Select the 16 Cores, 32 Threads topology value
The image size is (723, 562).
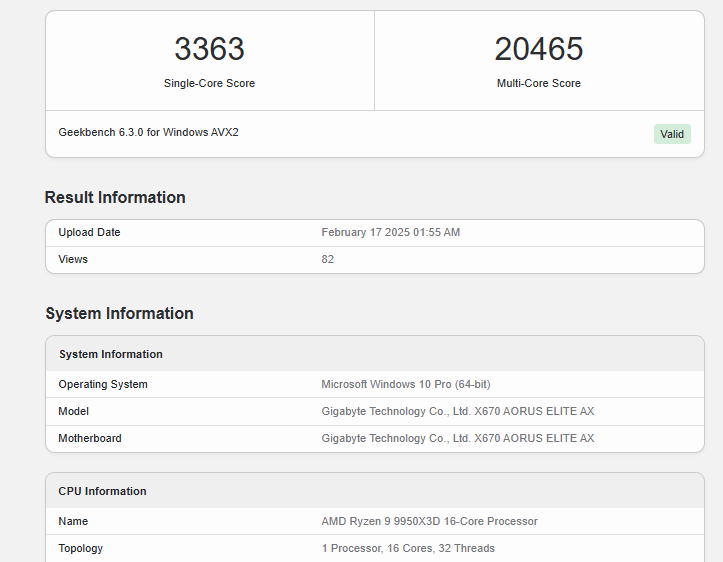pyautogui.click(x=408, y=548)
